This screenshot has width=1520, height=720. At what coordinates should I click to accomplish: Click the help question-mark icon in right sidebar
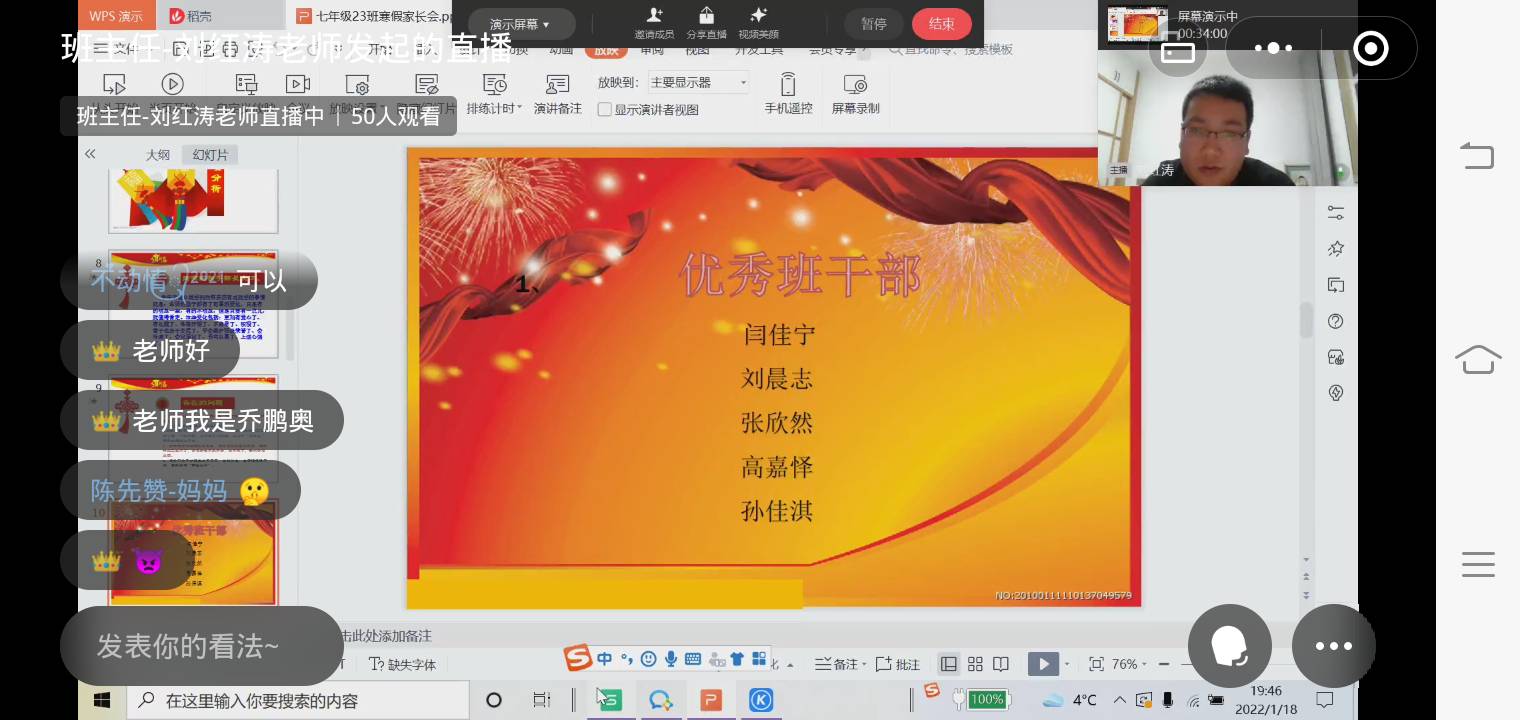pos(1336,321)
